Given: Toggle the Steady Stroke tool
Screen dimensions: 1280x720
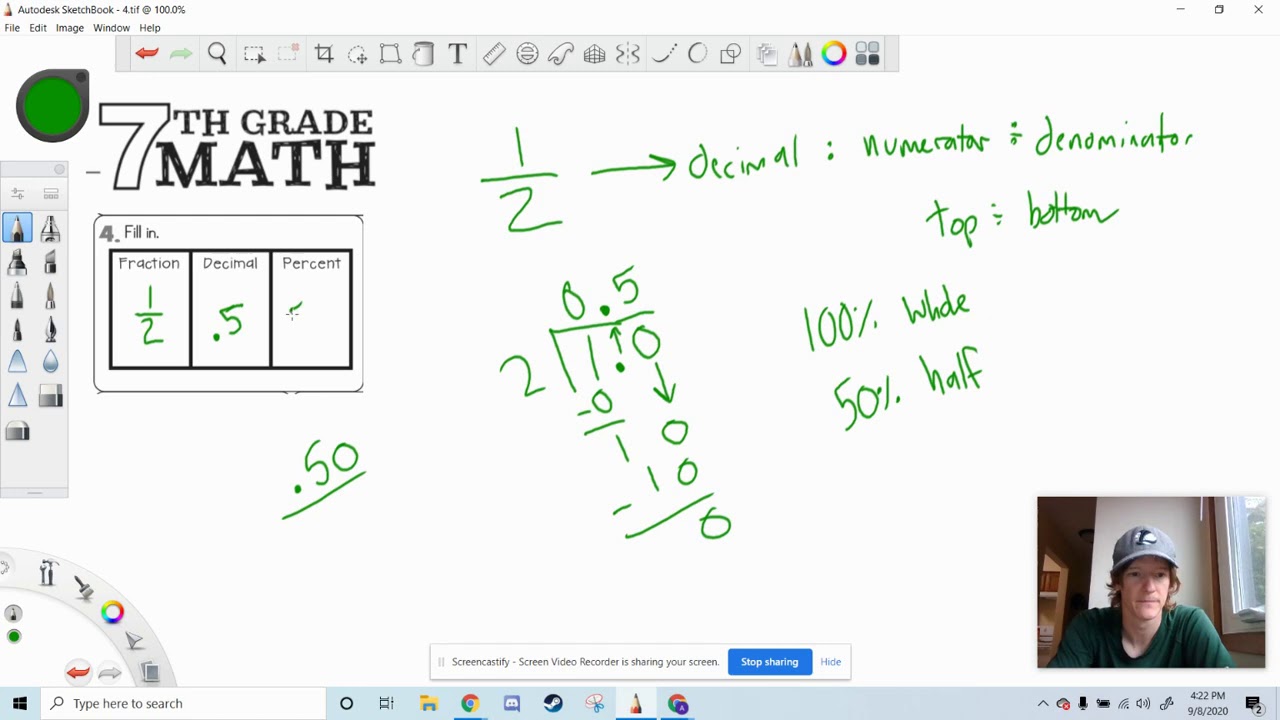Looking at the screenshot, I should (664, 54).
